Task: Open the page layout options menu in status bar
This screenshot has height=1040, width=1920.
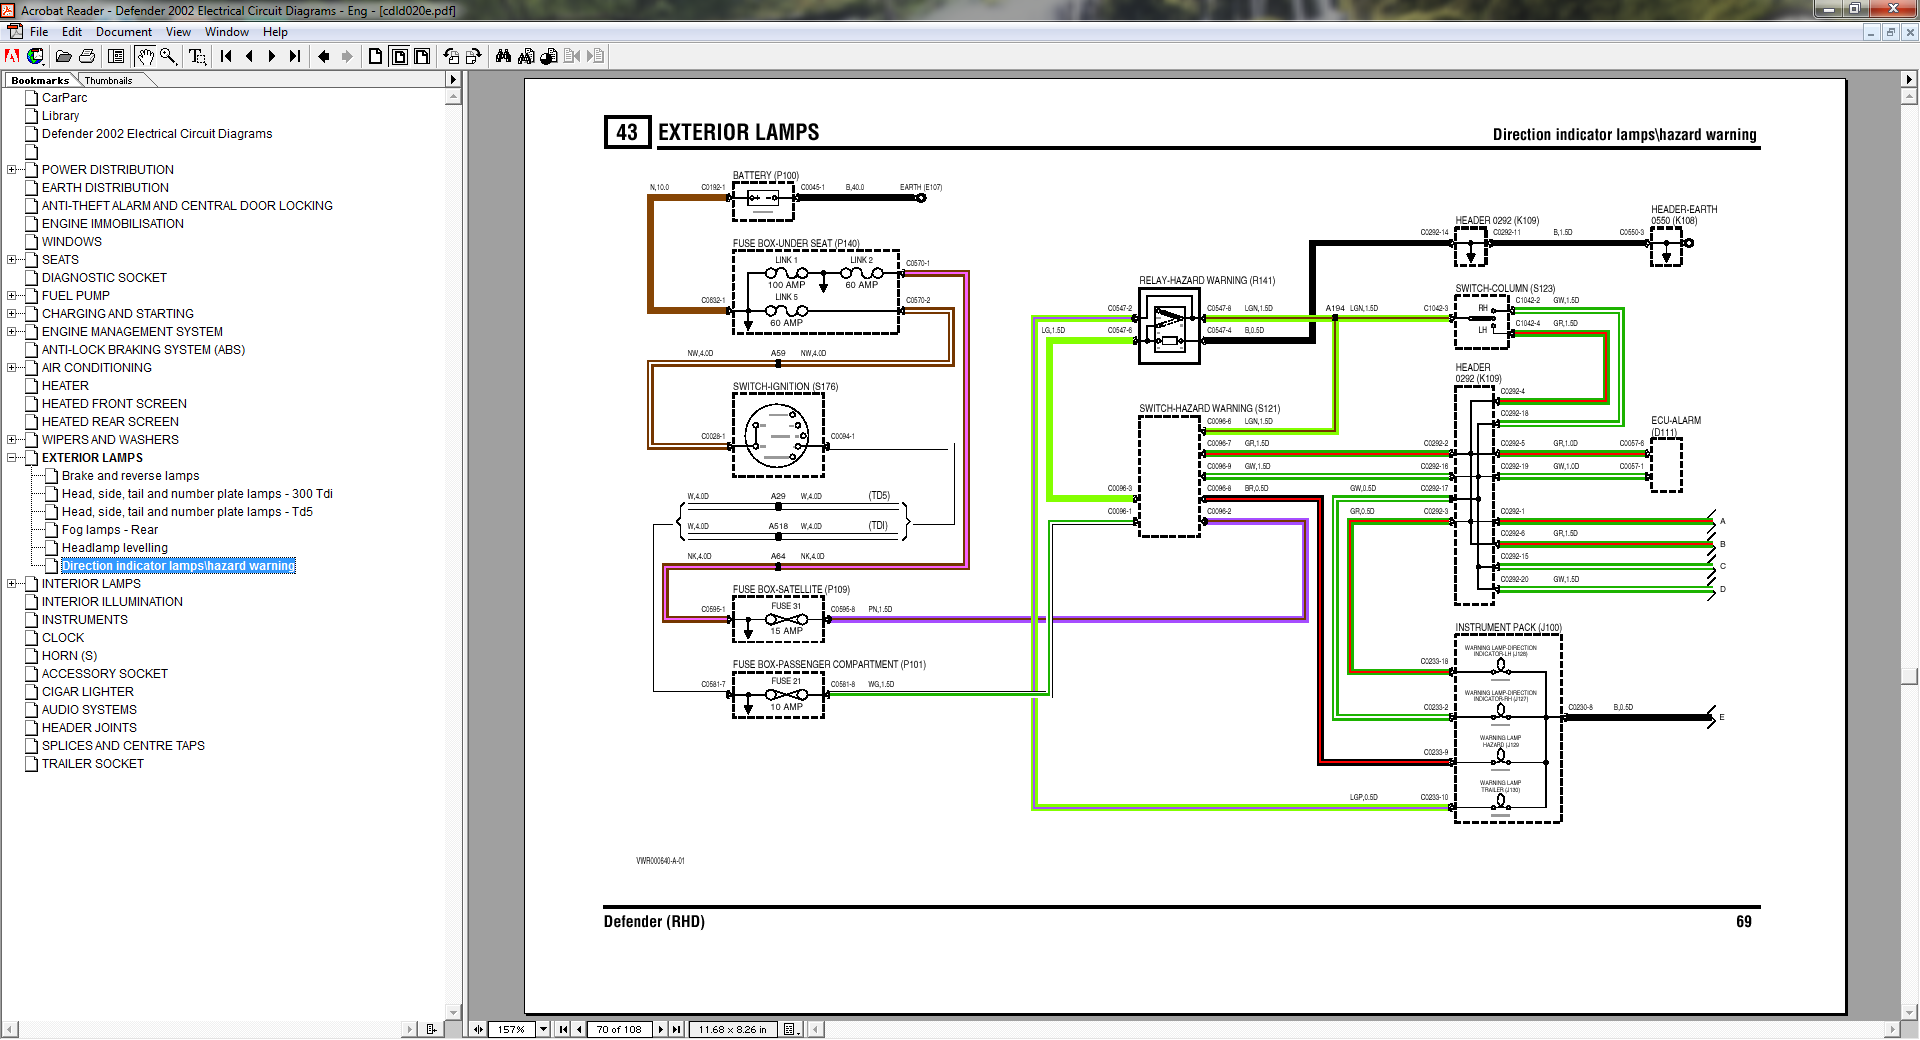Action: coord(791,1029)
